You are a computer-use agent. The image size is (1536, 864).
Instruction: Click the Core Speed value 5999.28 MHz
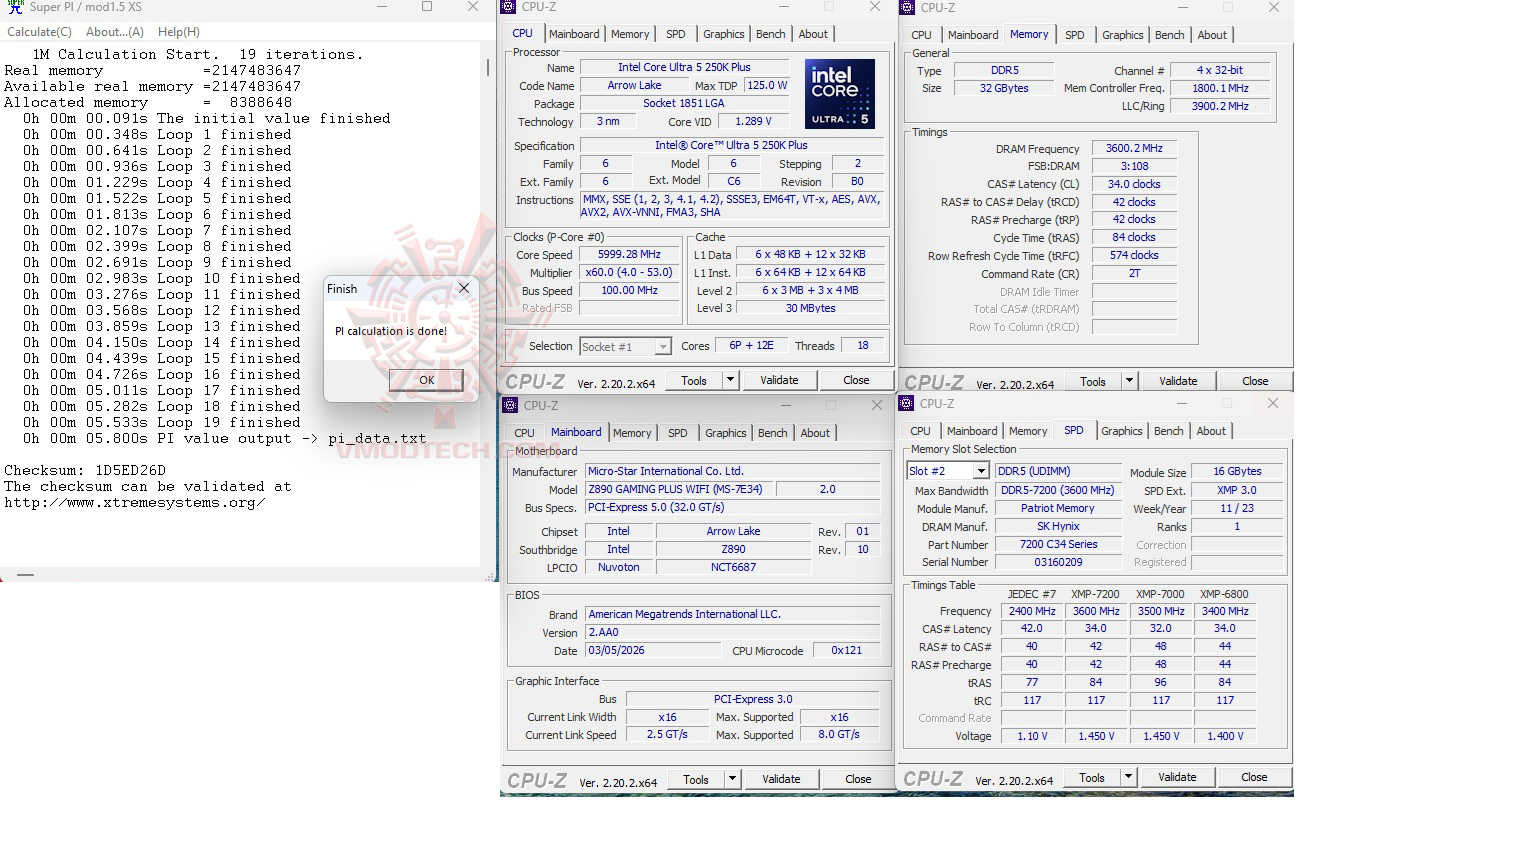[x=630, y=254]
